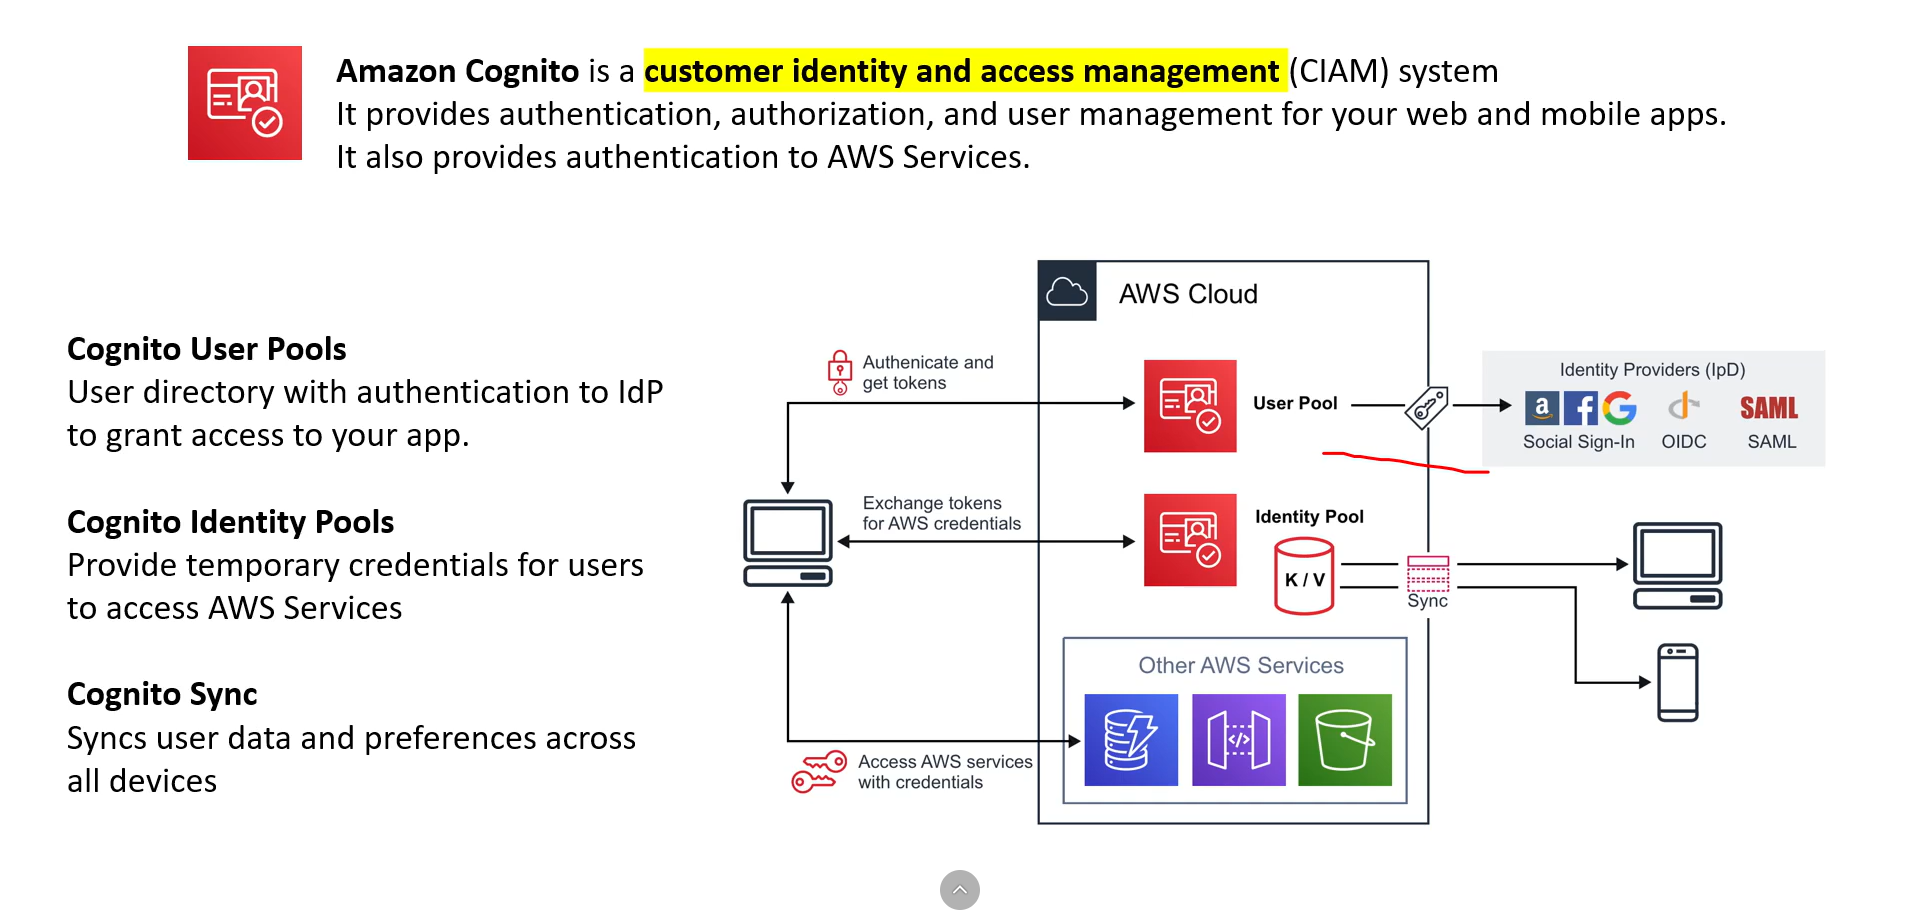
Task: Click the 'Cognito Sync' heading
Action: pos(162,694)
